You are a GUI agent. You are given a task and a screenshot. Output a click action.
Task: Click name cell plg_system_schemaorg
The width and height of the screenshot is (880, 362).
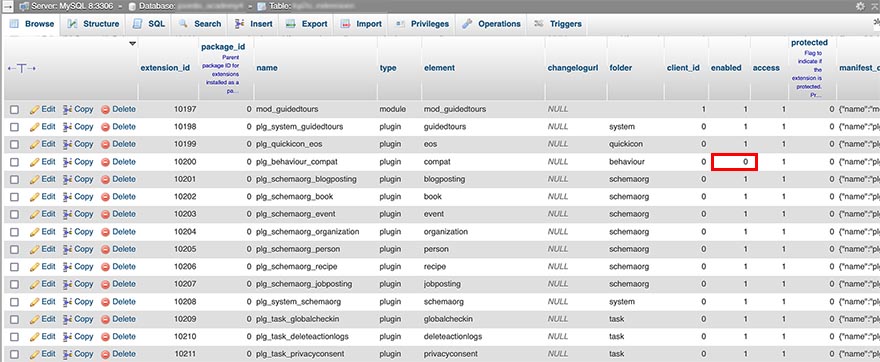click(298, 302)
